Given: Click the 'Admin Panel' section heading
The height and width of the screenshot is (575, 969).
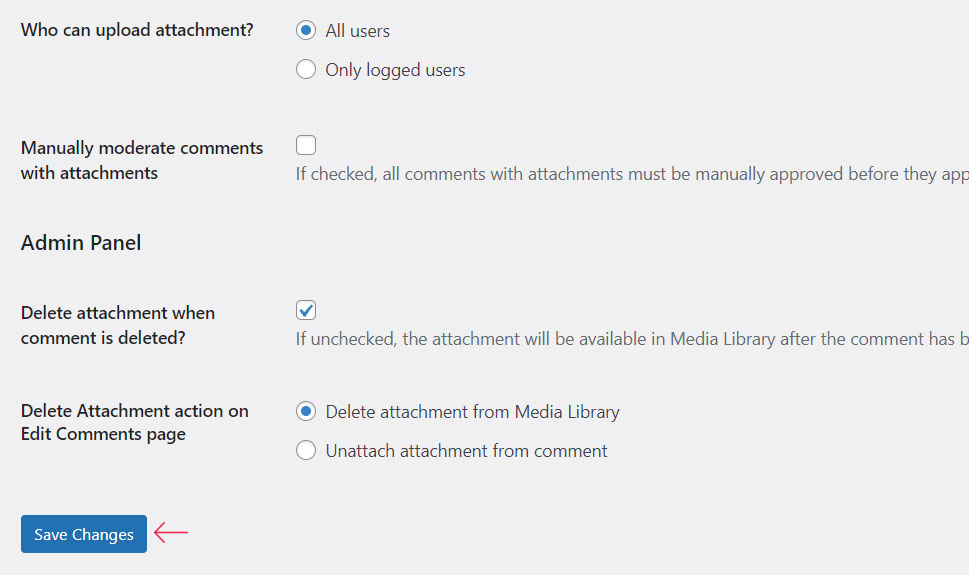Looking at the screenshot, I should (x=81, y=243).
